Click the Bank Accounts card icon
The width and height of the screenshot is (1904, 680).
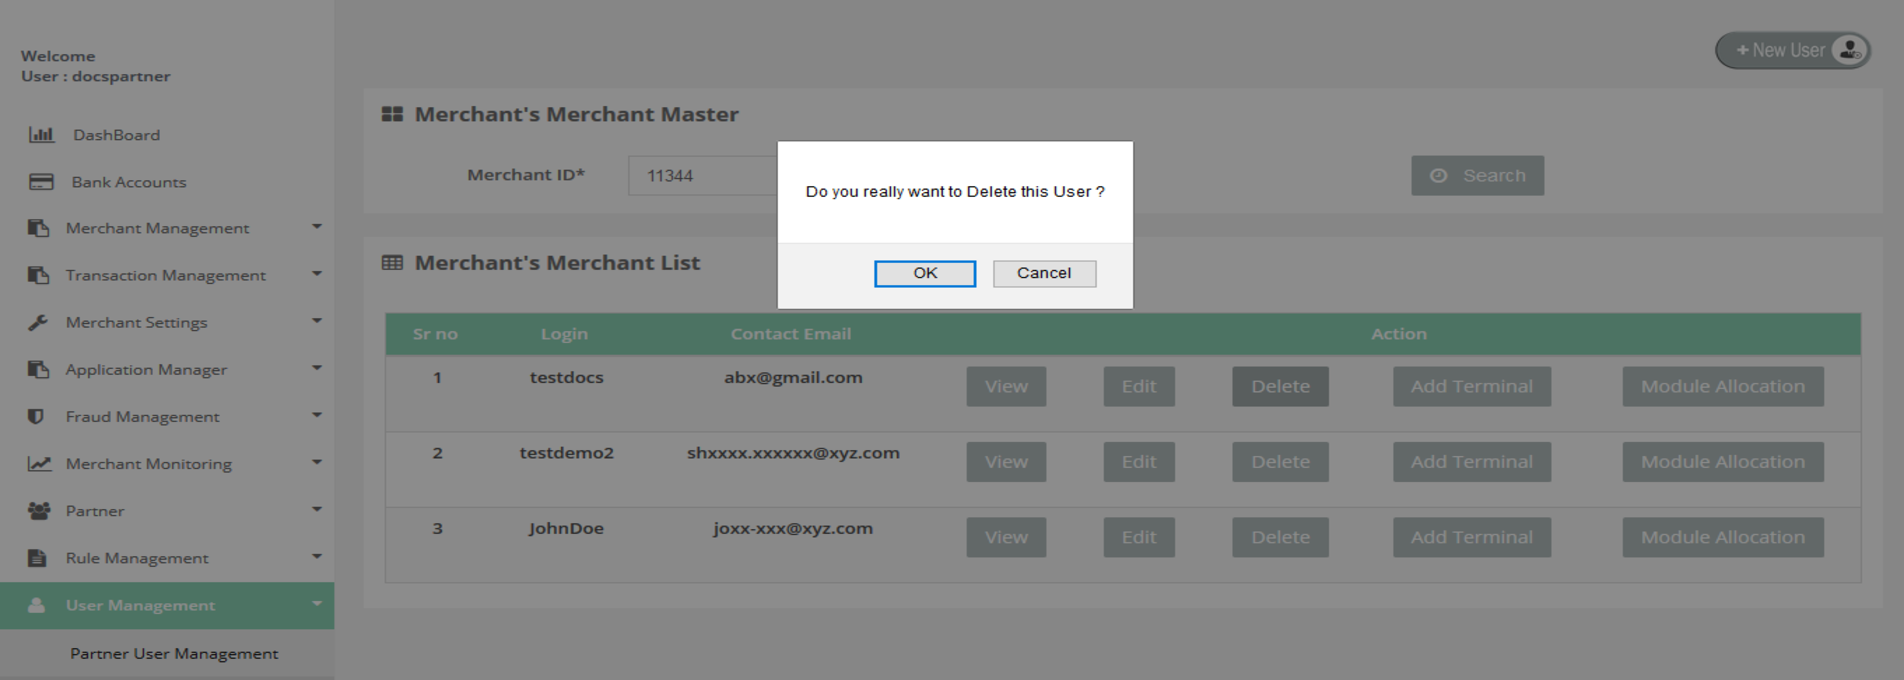click(x=41, y=182)
